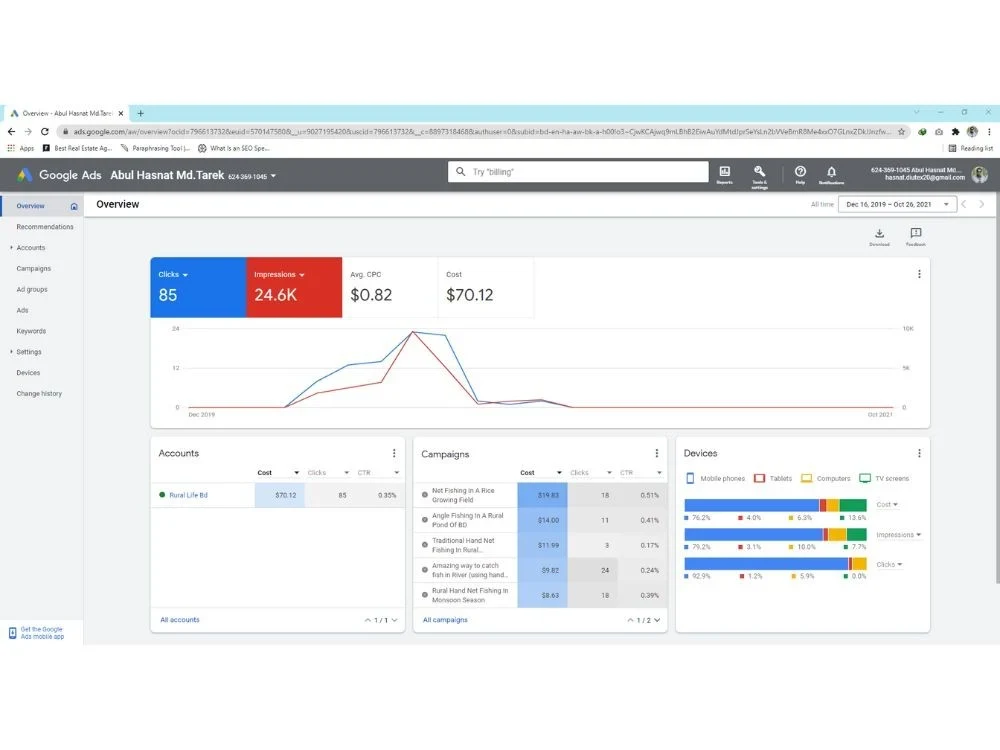This screenshot has width=1000, height=750.
Task: Go to Keywords in sidebar
Action: (x=31, y=331)
